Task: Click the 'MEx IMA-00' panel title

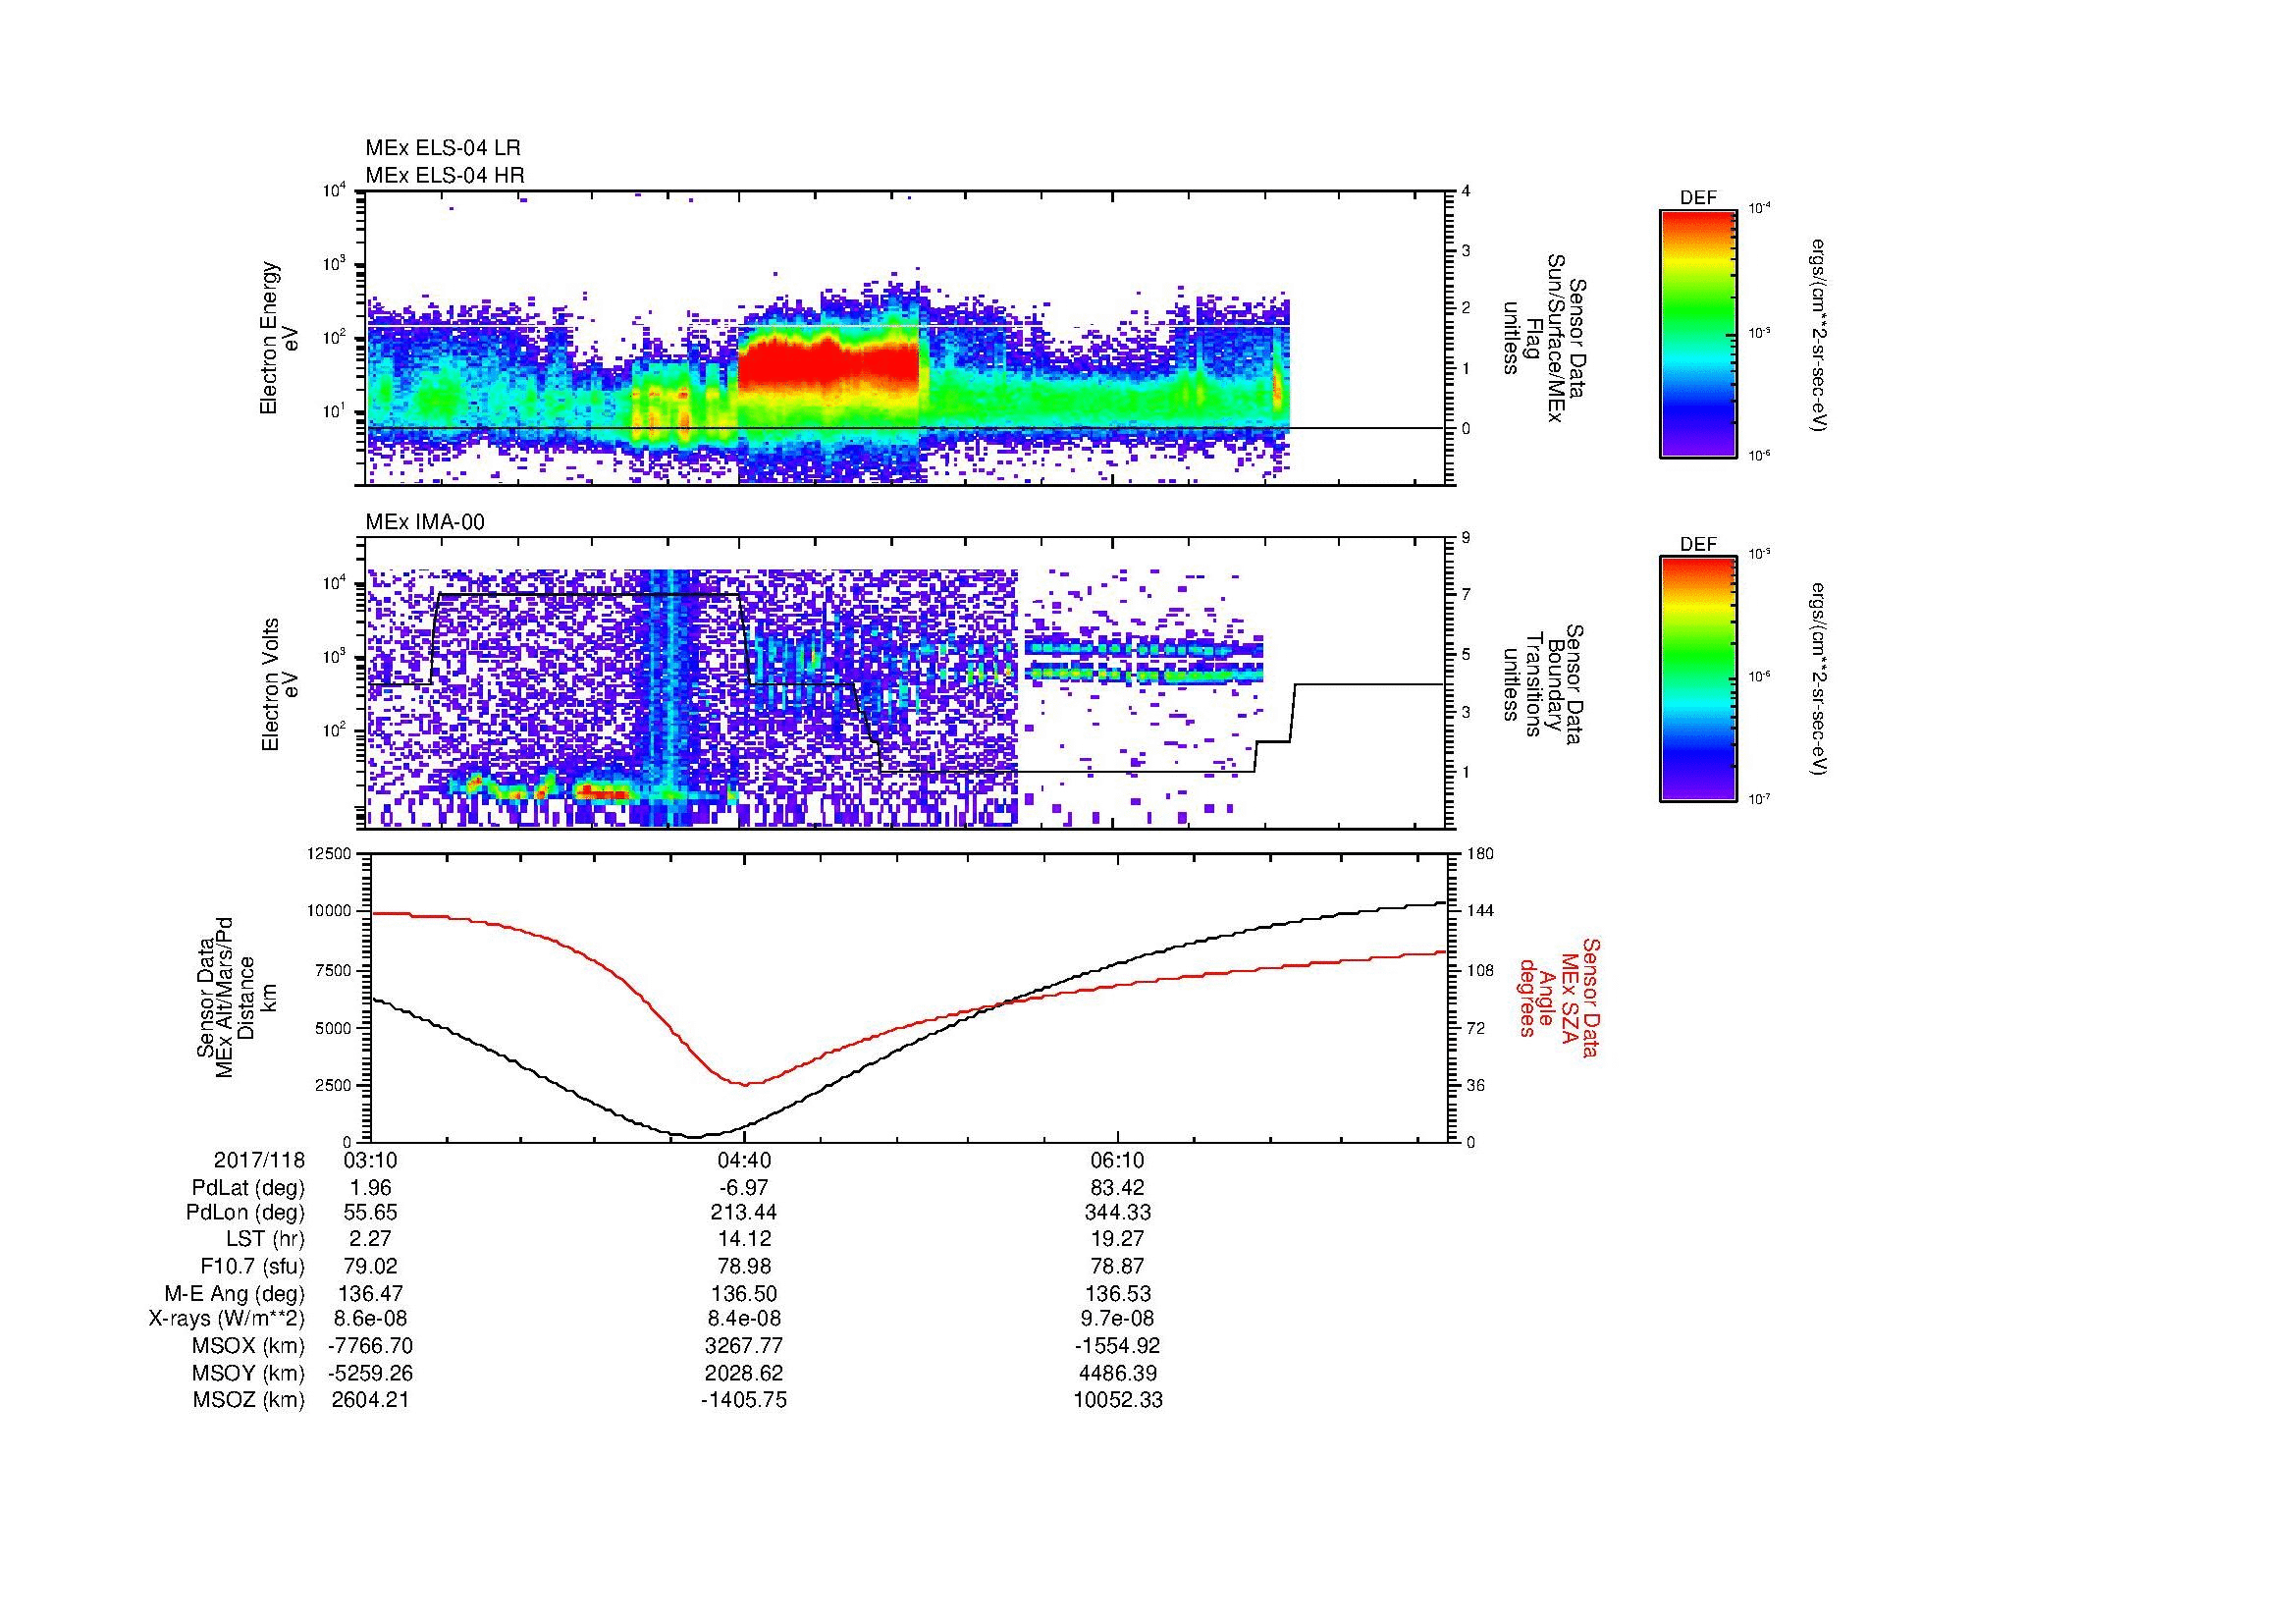Action: [425, 522]
